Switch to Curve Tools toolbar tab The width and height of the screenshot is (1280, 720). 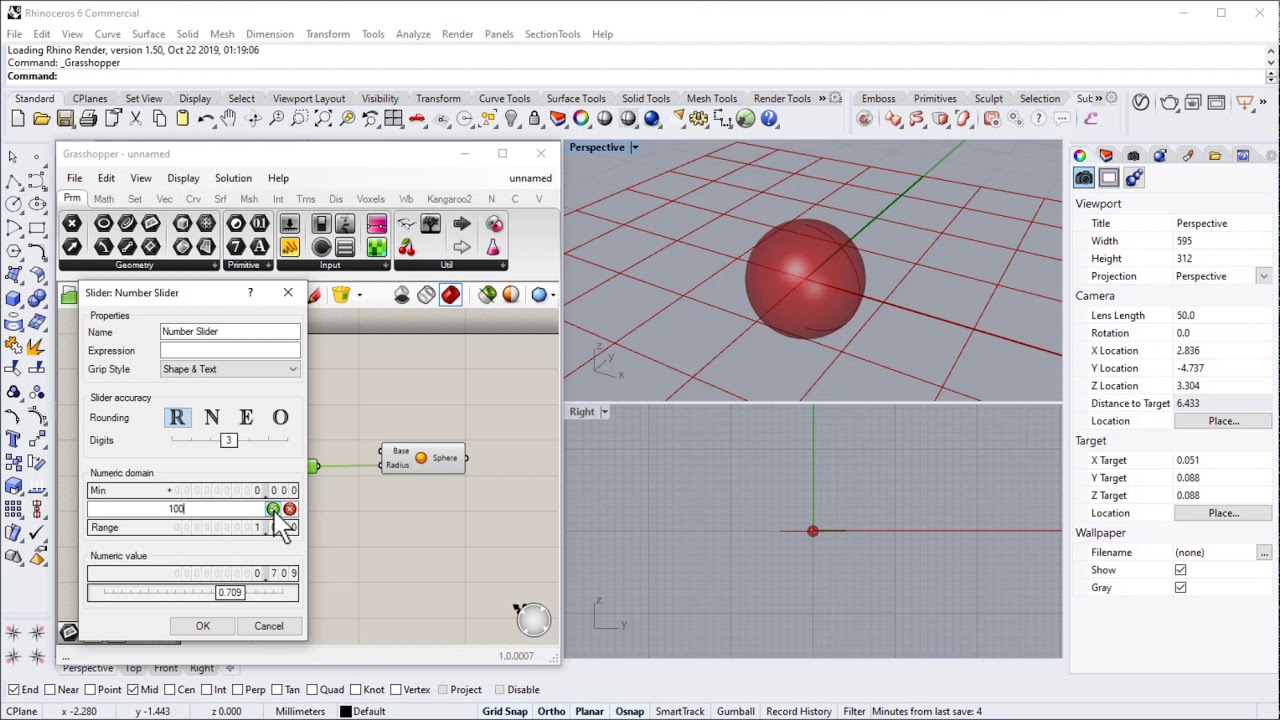point(504,99)
